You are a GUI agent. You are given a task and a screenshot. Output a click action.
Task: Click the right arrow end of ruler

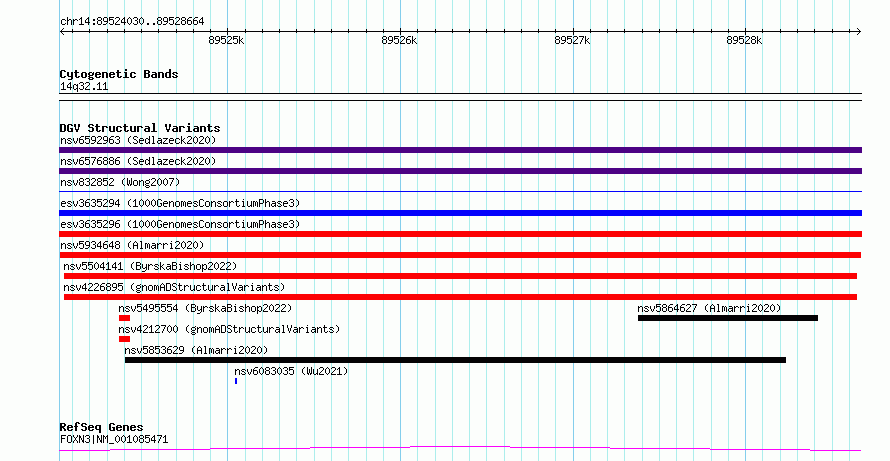858,32
